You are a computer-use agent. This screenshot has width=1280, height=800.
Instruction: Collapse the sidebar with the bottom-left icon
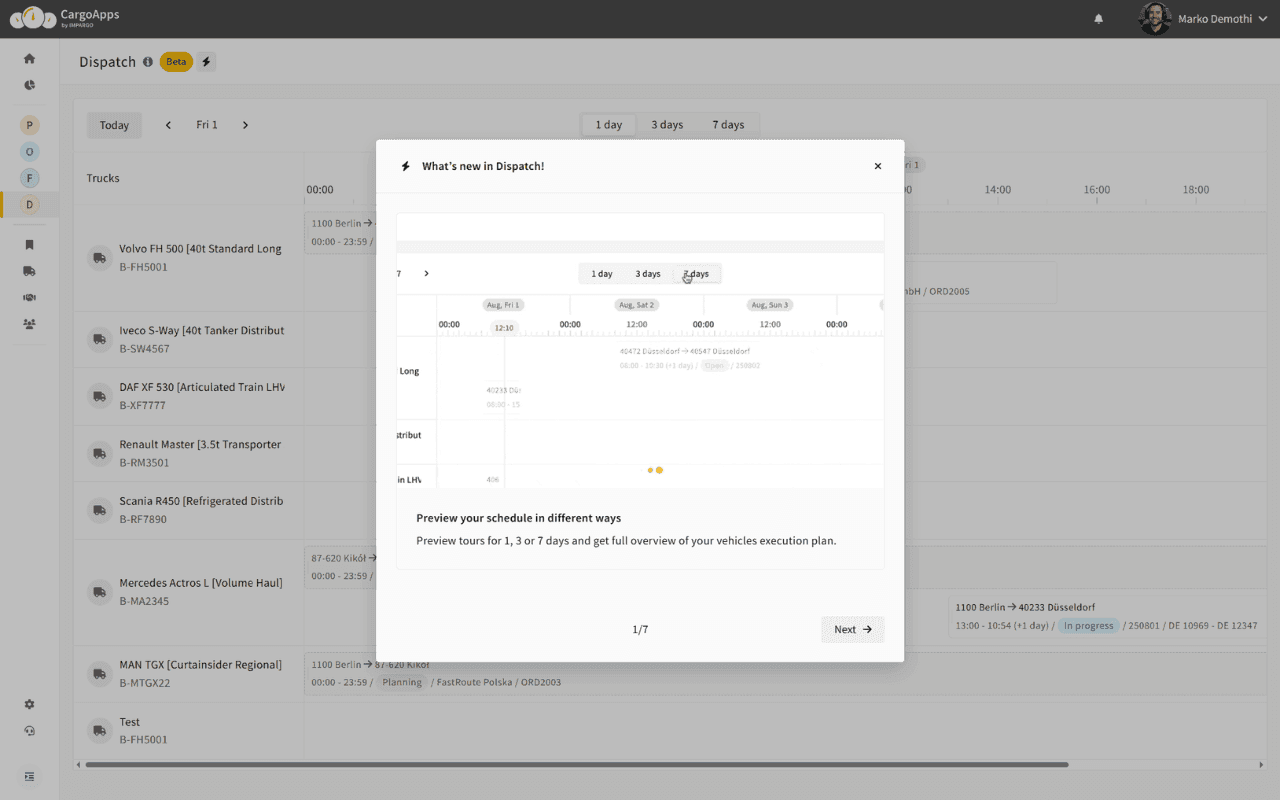29,776
